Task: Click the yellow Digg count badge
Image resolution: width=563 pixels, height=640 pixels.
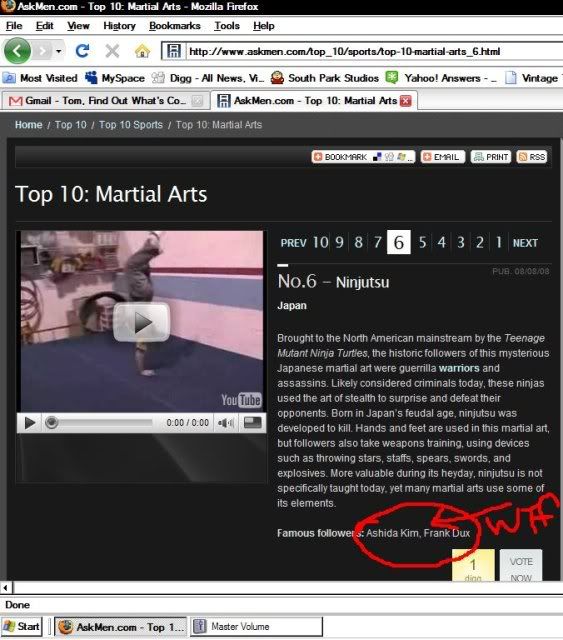Action: click(x=473, y=566)
